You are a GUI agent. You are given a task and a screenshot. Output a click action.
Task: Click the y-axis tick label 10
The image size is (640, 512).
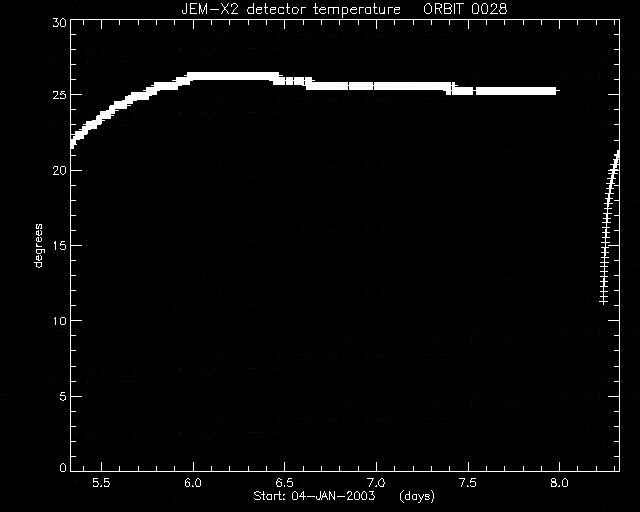point(59,321)
